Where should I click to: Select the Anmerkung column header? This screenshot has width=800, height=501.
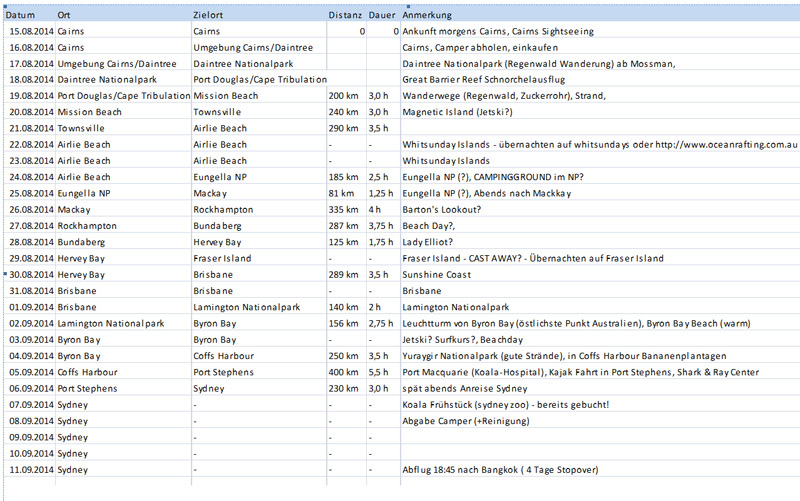pyautogui.click(x=427, y=15)
